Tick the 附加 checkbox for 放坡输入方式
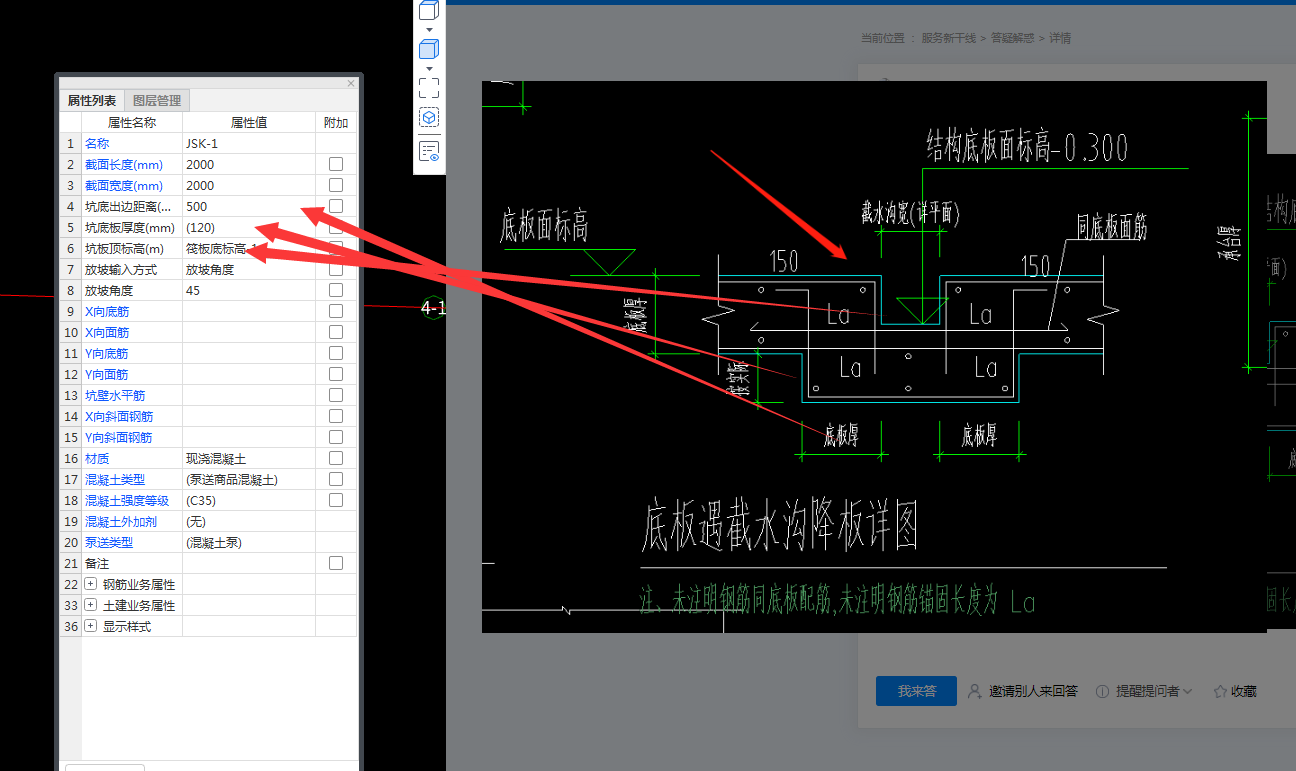Viewport: 1296px width, 771px height. click(336, 269)
